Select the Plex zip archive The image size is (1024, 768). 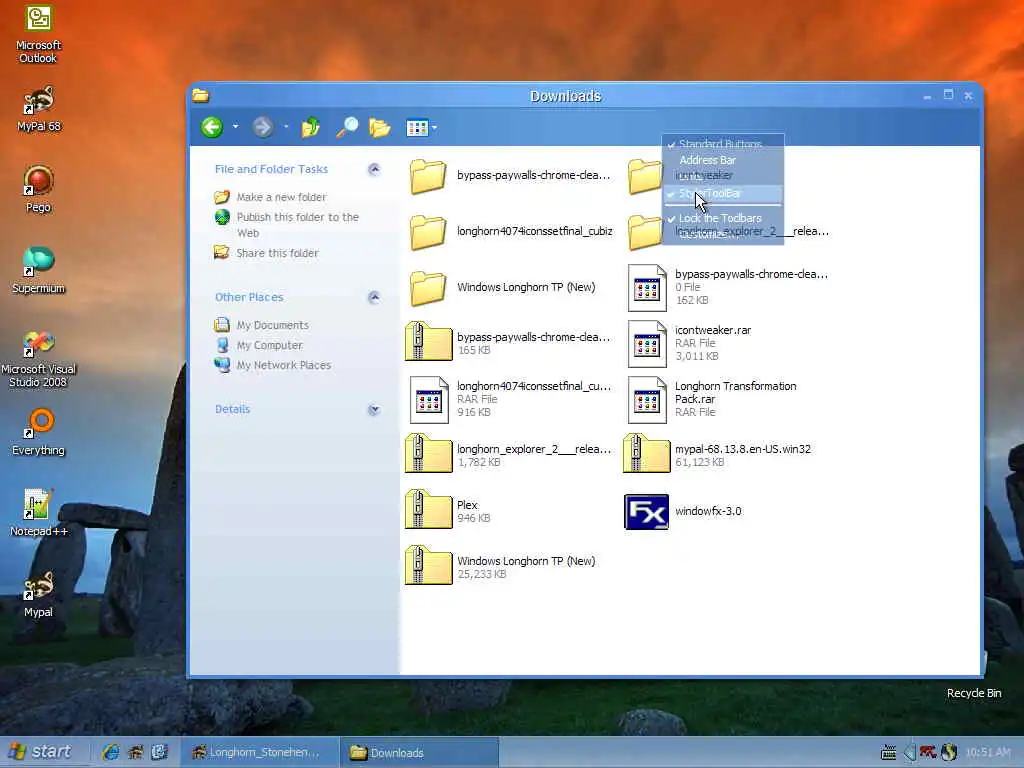[428, 511]
